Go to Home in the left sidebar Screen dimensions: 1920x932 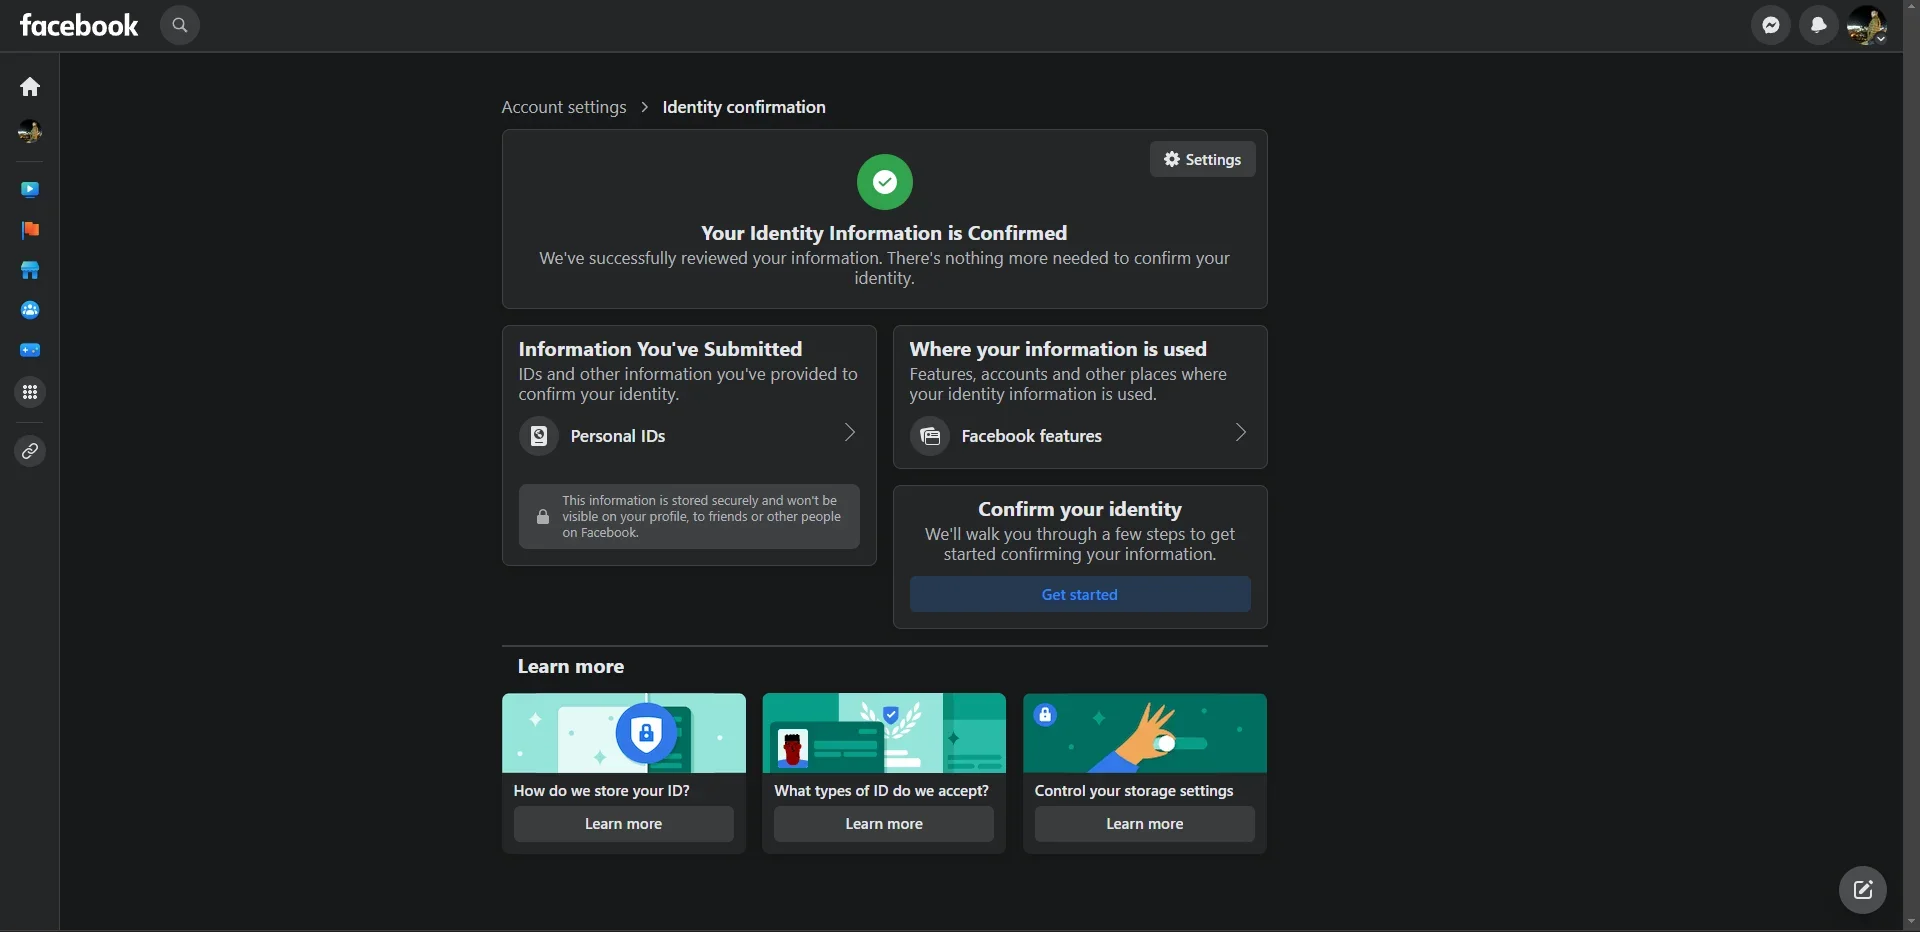tap(30, 87)
